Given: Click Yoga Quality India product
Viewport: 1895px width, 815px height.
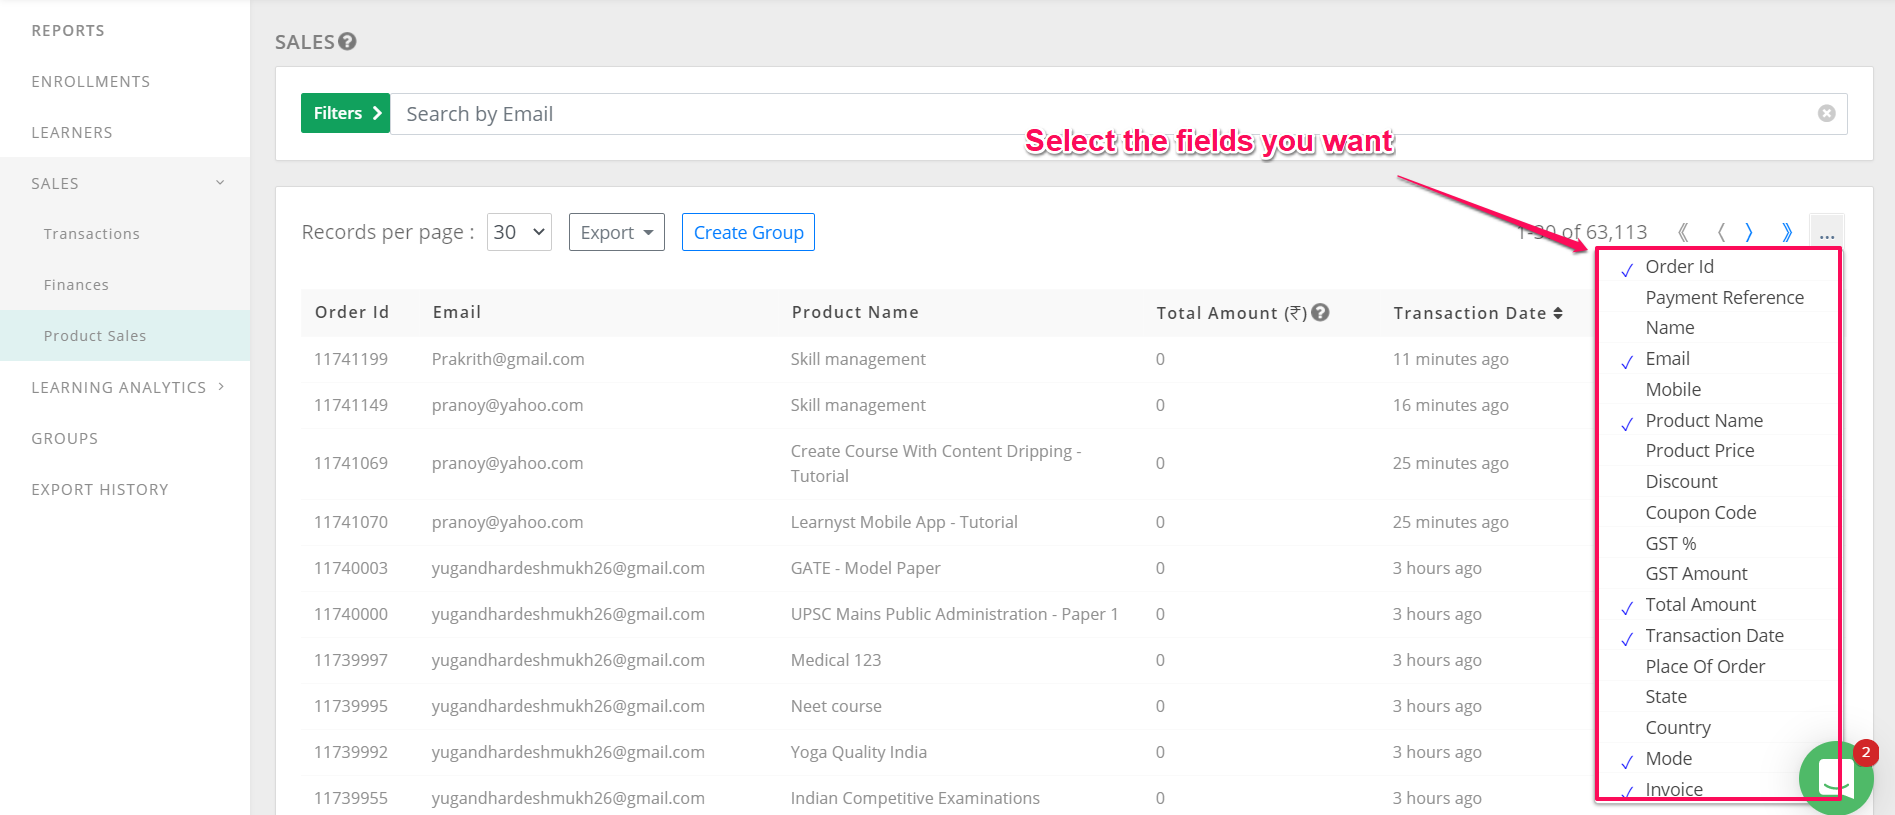Looking at the screenshot, I should click(859, 752).
